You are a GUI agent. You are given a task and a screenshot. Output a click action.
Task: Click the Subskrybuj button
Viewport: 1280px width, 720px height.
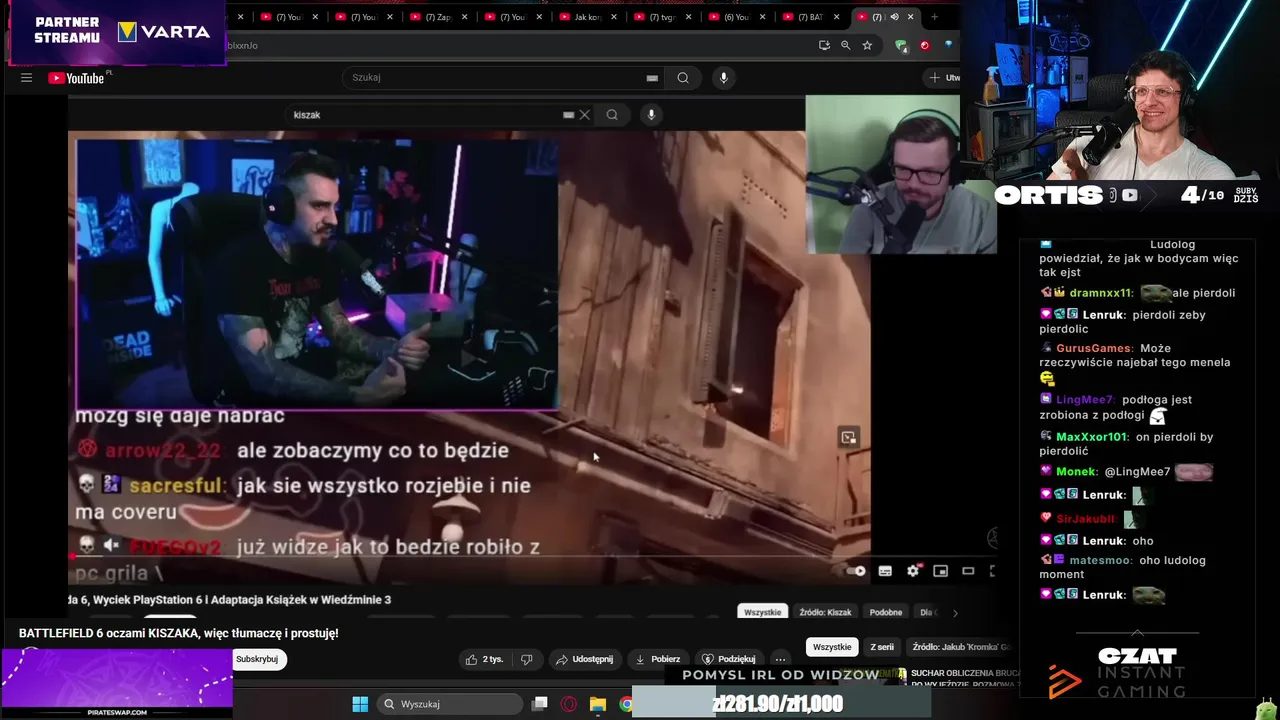click(x=257, y=659)
